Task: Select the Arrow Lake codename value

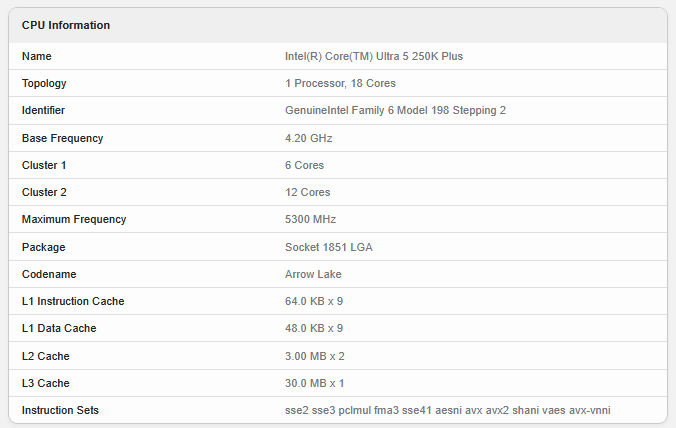Action: [313, 274]
